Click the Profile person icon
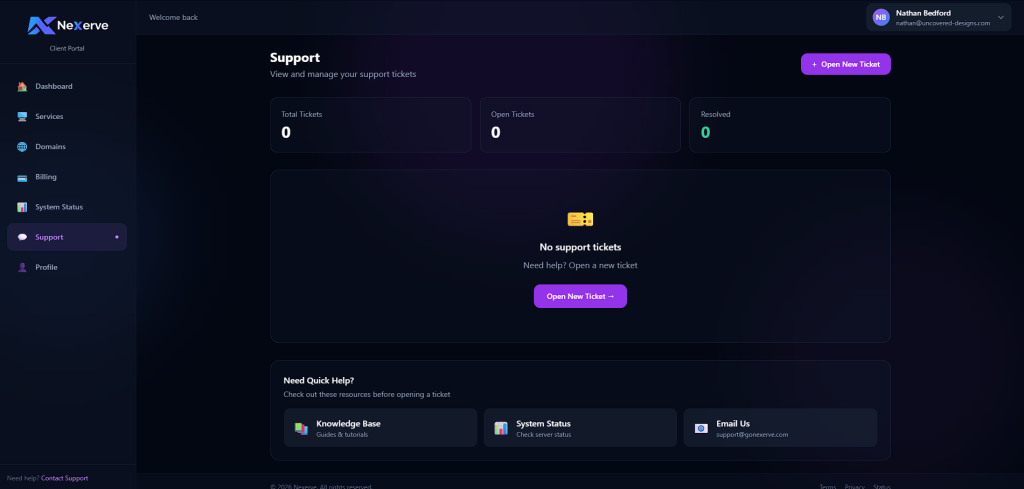Viewport: 1024px width, 489px height. point(22,267)
